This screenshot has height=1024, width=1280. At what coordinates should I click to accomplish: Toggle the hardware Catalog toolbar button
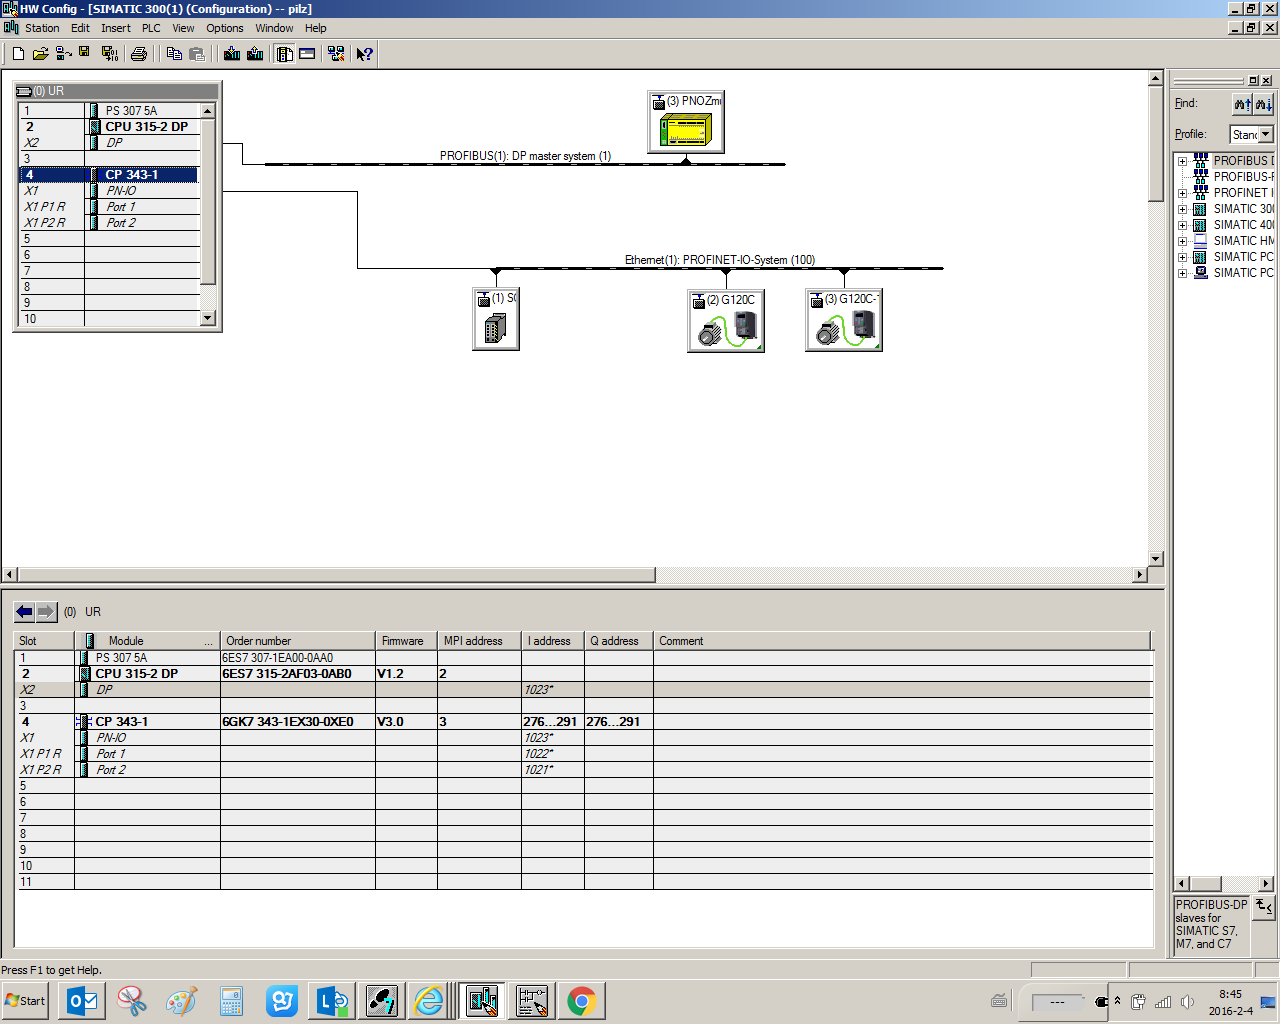[x=285, y=54]
